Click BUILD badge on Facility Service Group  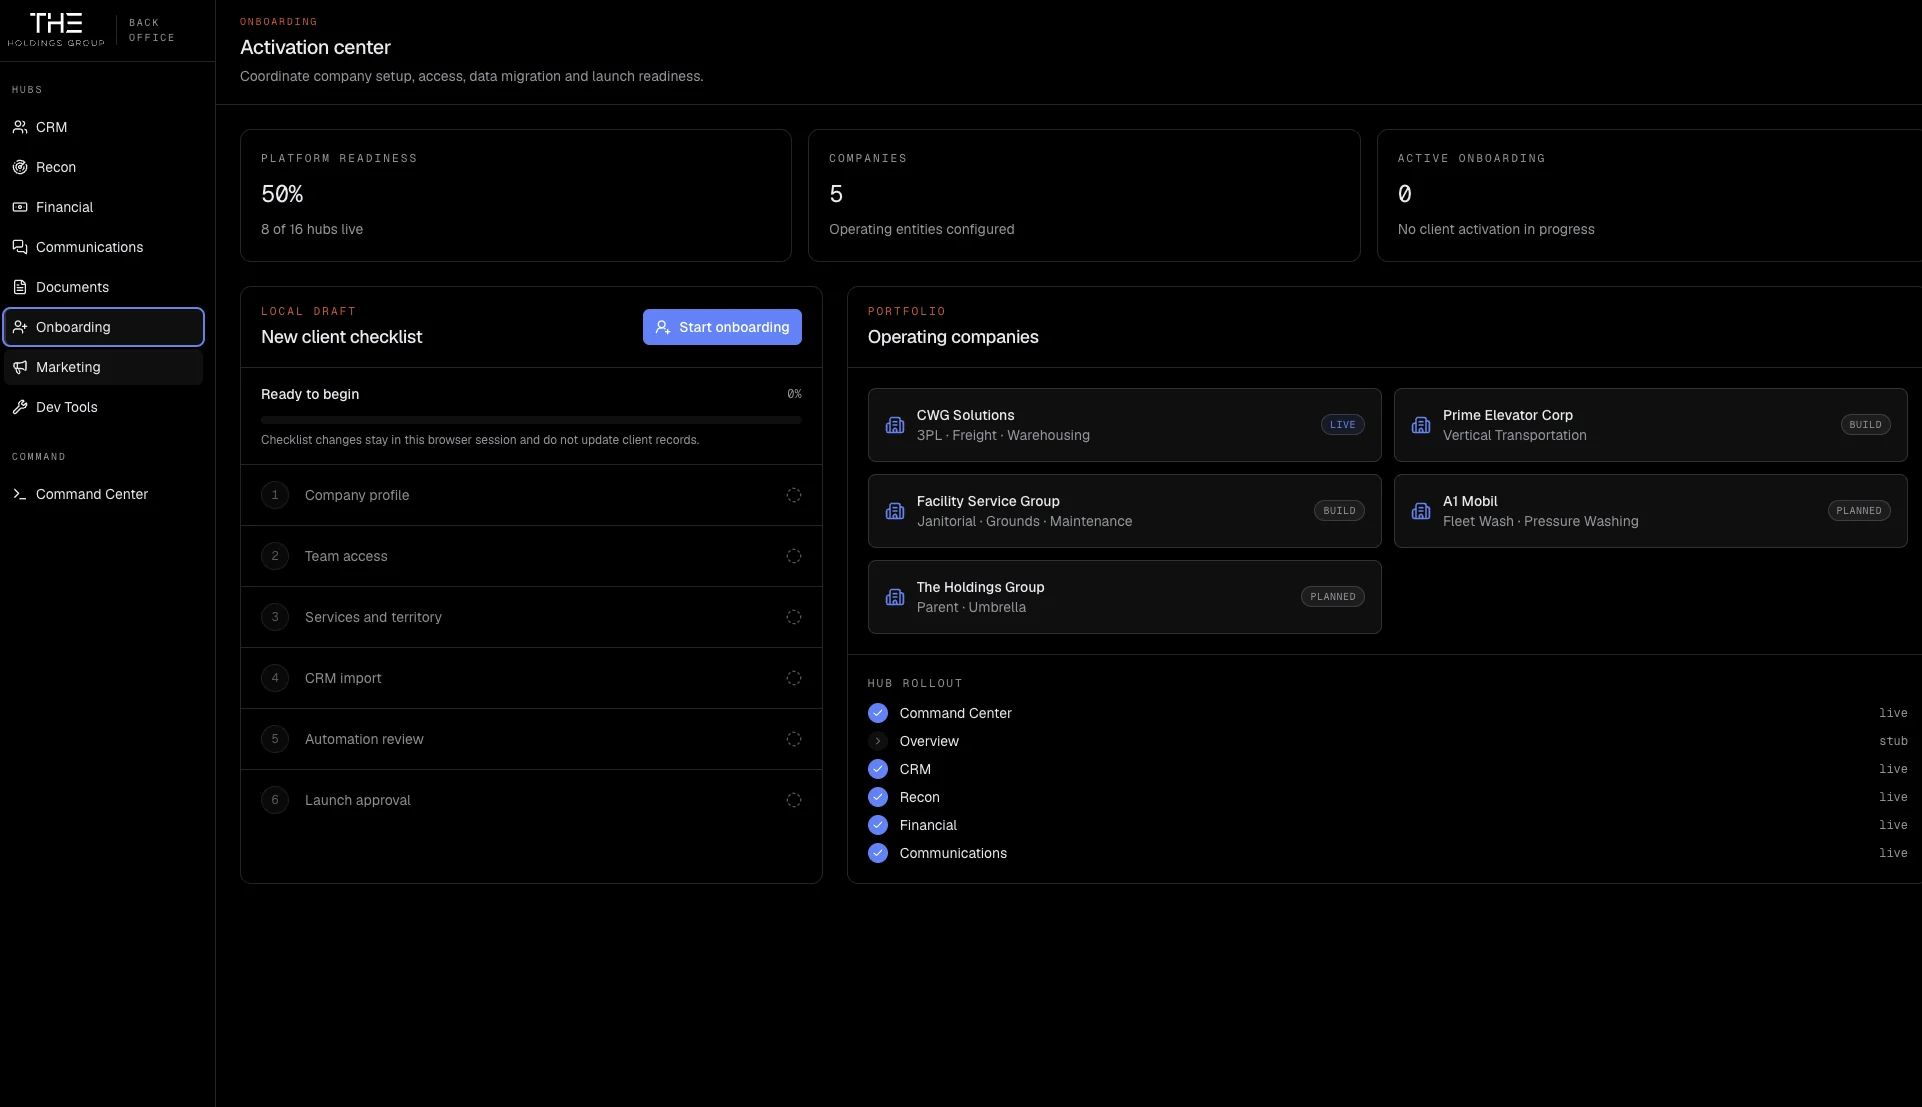point(1339,511)
